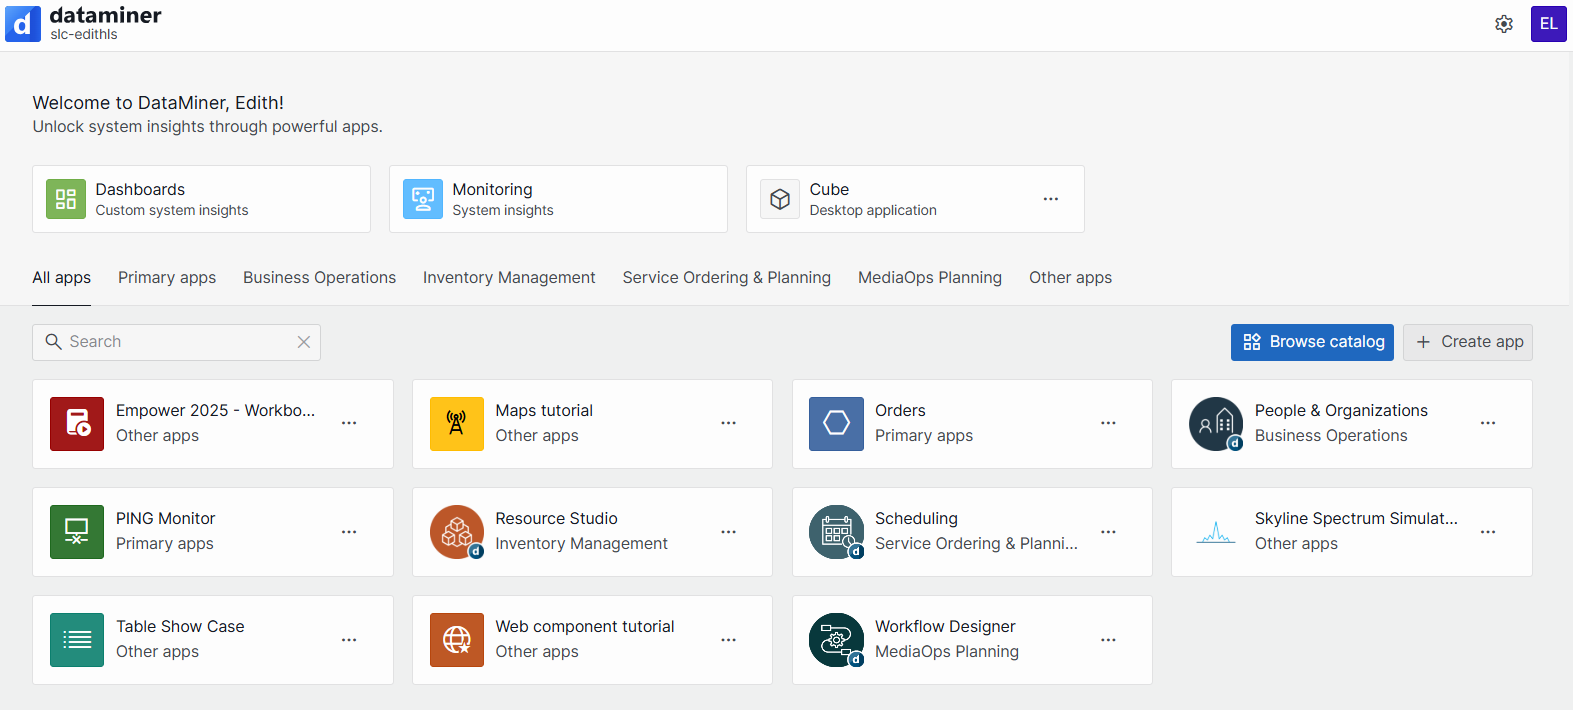Open Cube card more options menu
Viewport: 1573px width, 710px height.
pos(1051,199)
